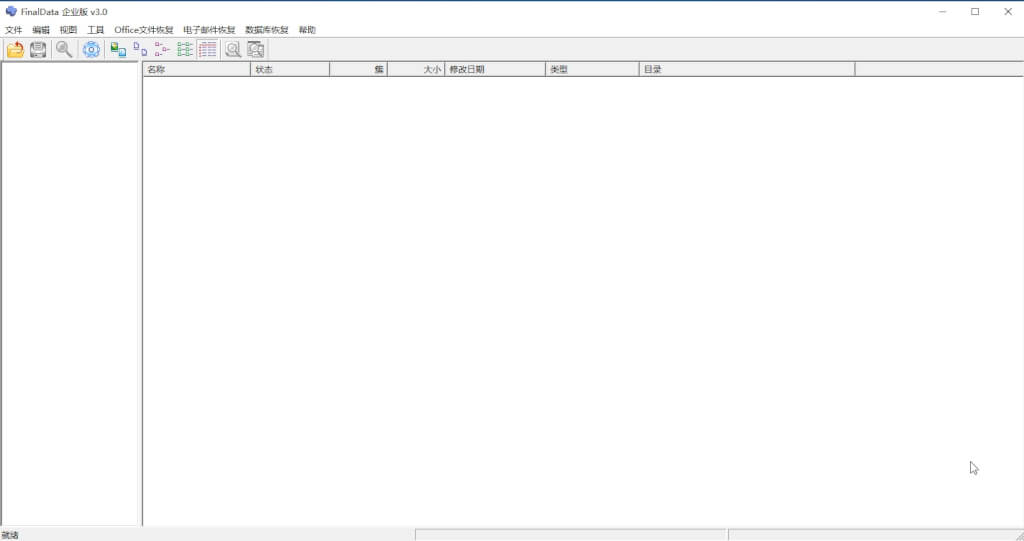
Task: Sort by the 状态 column header
Action: [290, 69]
